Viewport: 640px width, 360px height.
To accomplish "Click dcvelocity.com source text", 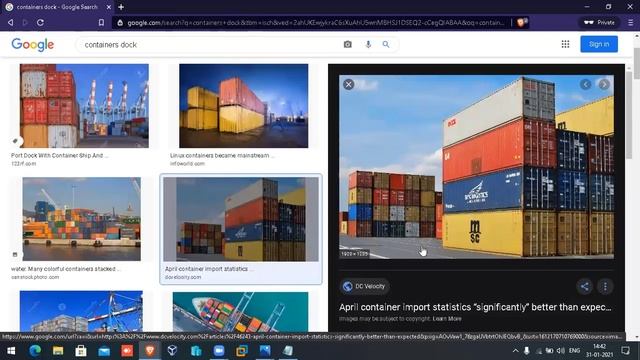I will pyautogui.click(x=183, y=277).
